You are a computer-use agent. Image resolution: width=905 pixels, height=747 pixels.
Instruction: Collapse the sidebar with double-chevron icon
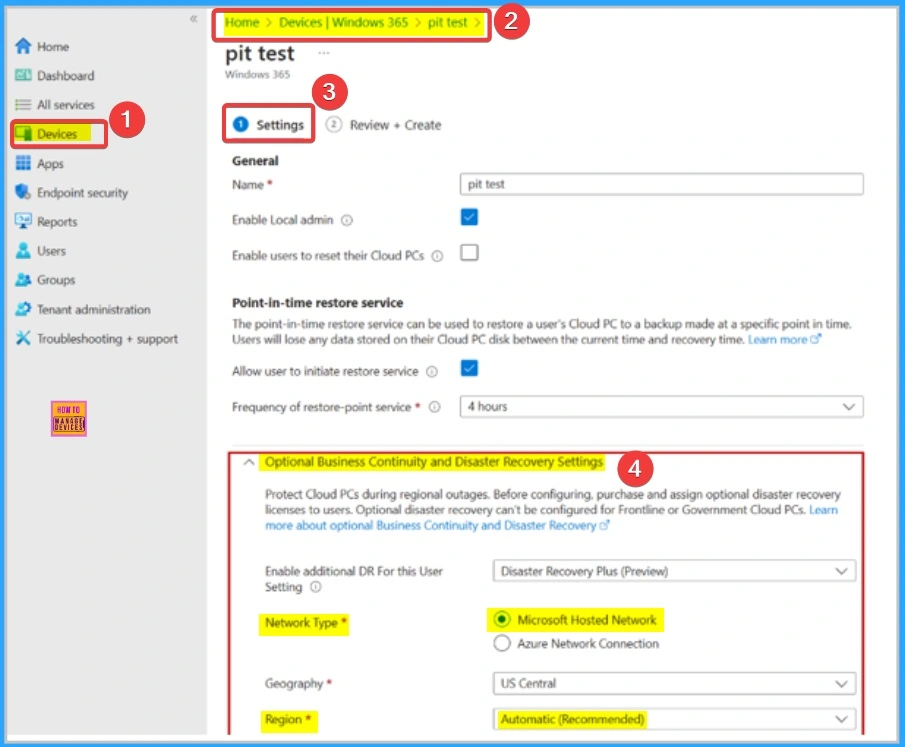tap(193, 19)
